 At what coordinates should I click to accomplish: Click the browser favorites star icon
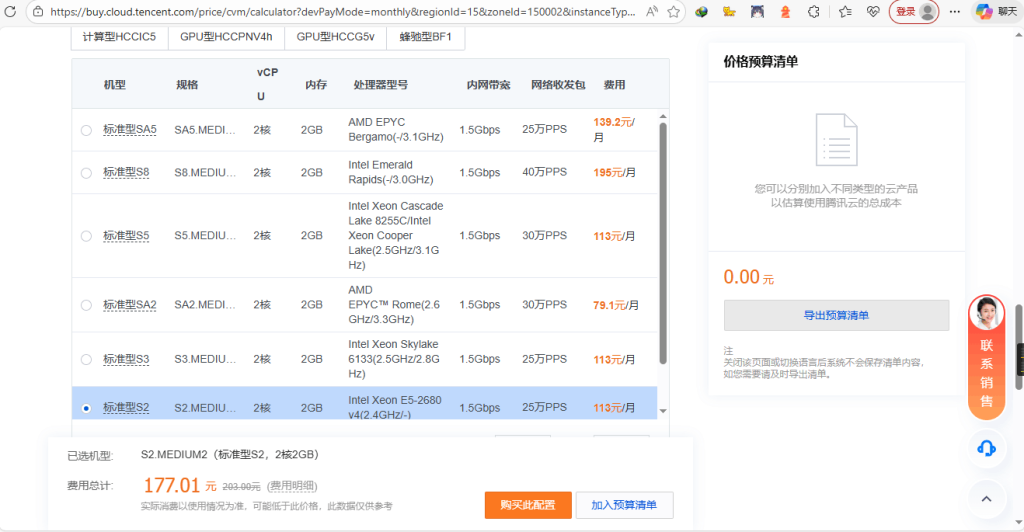click(674, 12)
